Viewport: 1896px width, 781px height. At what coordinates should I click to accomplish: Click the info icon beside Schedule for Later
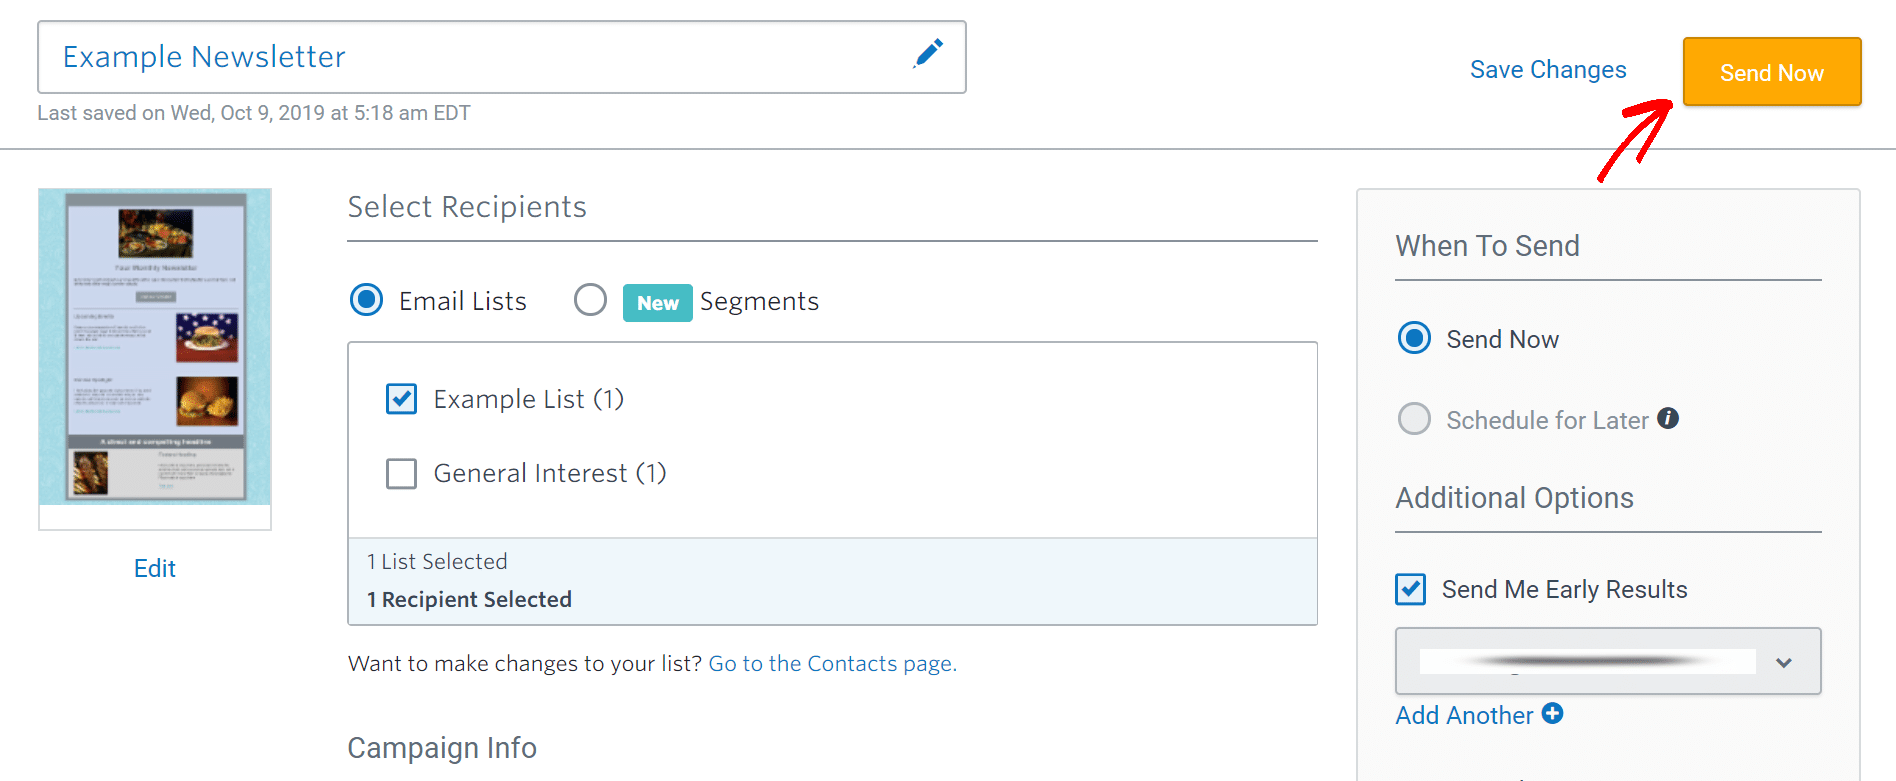(x=1668, y=419)
